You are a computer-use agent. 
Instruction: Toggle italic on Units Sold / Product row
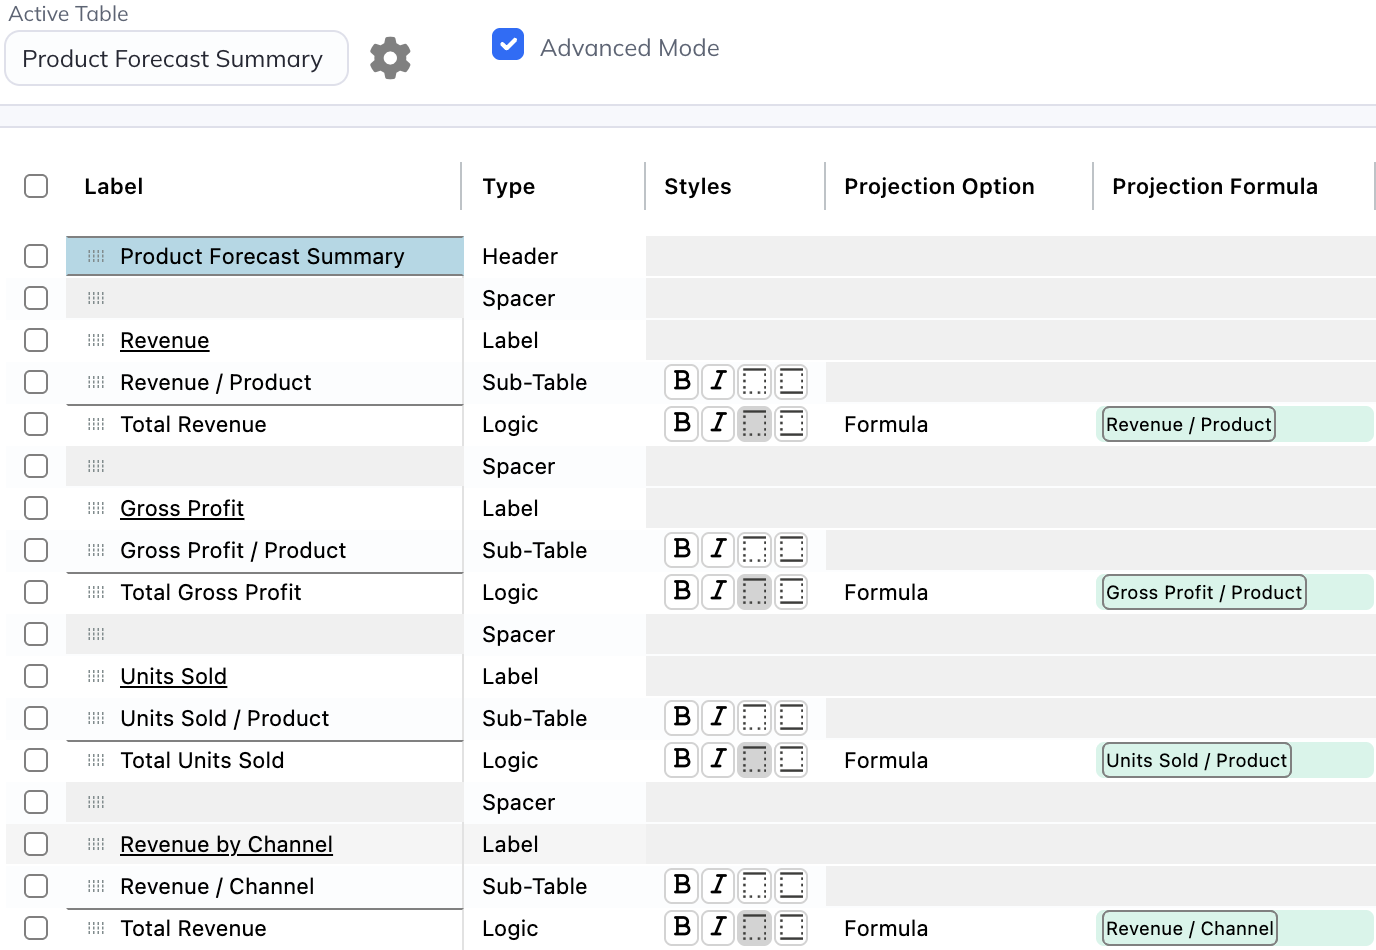718,718
